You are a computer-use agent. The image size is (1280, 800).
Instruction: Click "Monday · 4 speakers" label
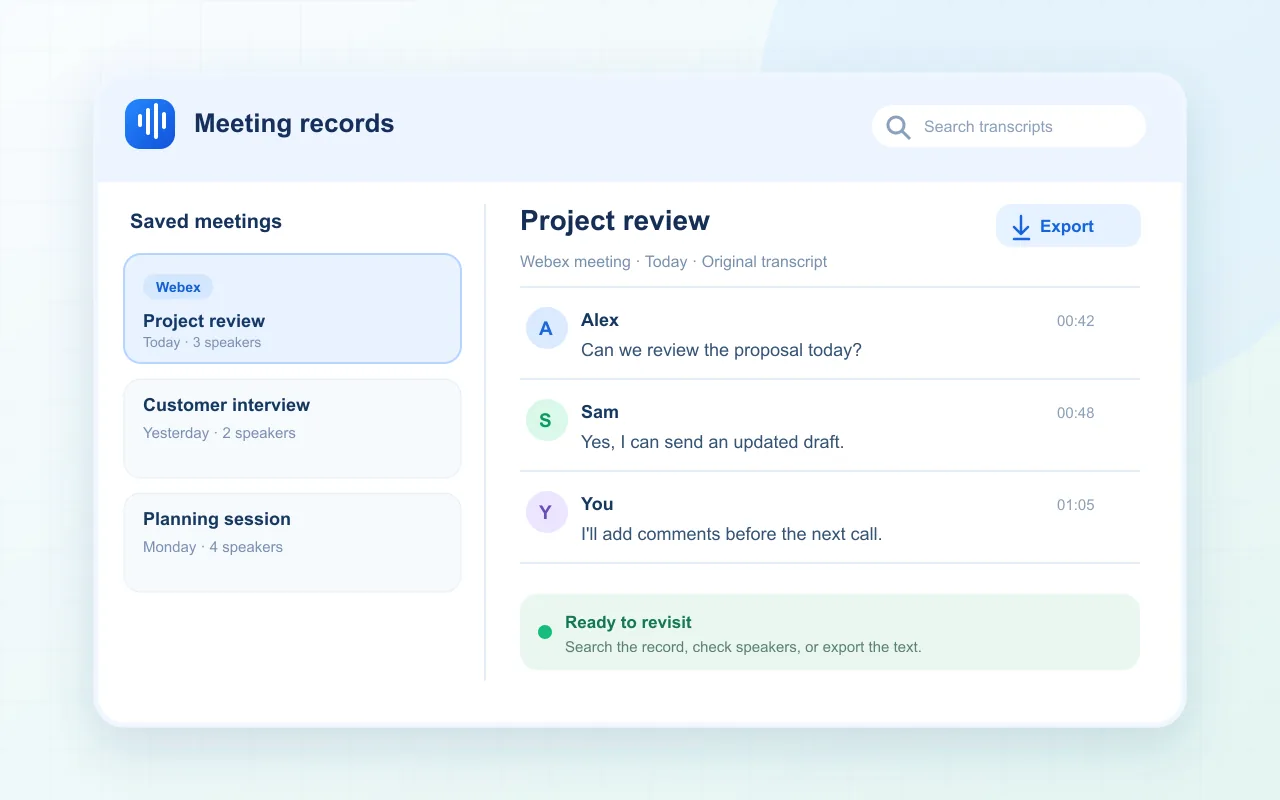[213, 547]
